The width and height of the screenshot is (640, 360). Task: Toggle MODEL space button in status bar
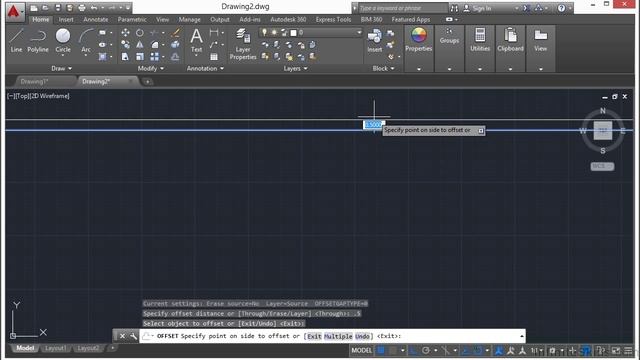[362, 350]
